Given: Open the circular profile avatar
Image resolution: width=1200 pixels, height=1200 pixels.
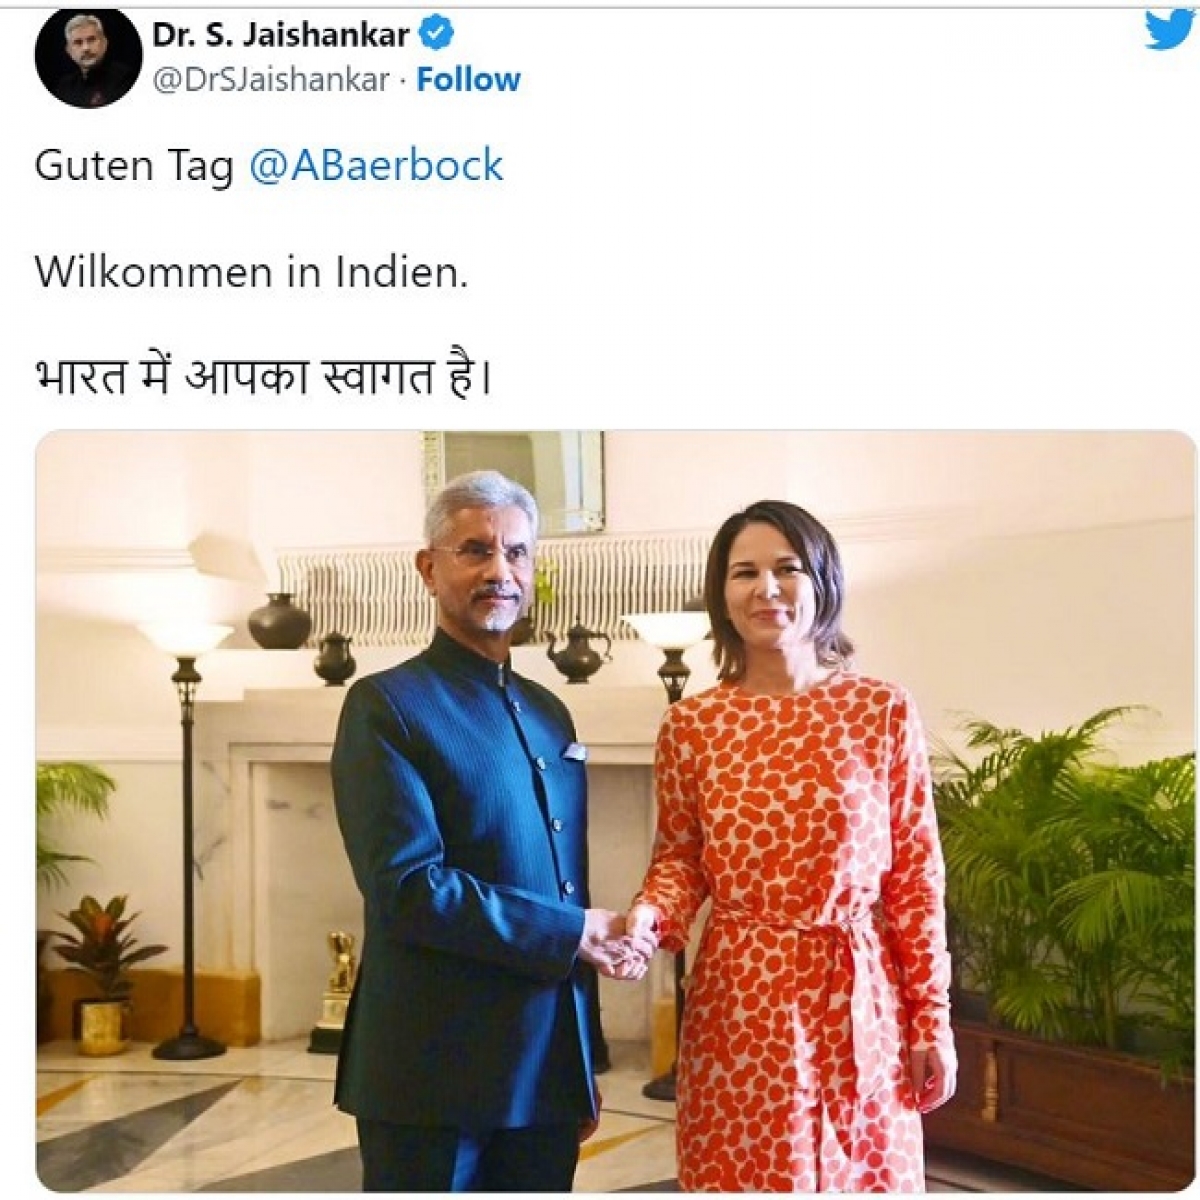Looking at the screenshot, I should [x=88, y=56].
